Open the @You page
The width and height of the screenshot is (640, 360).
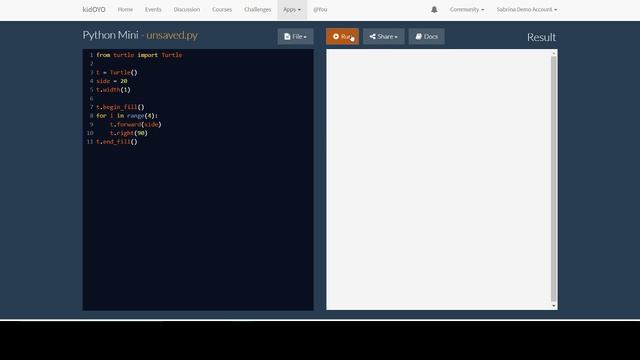click(x=320, y=9)
